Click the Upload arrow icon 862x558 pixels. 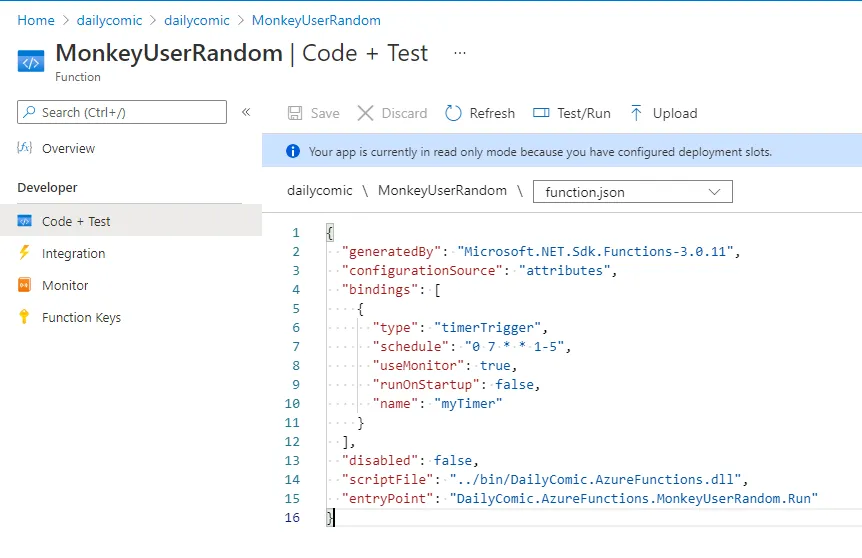pos(636,113)
